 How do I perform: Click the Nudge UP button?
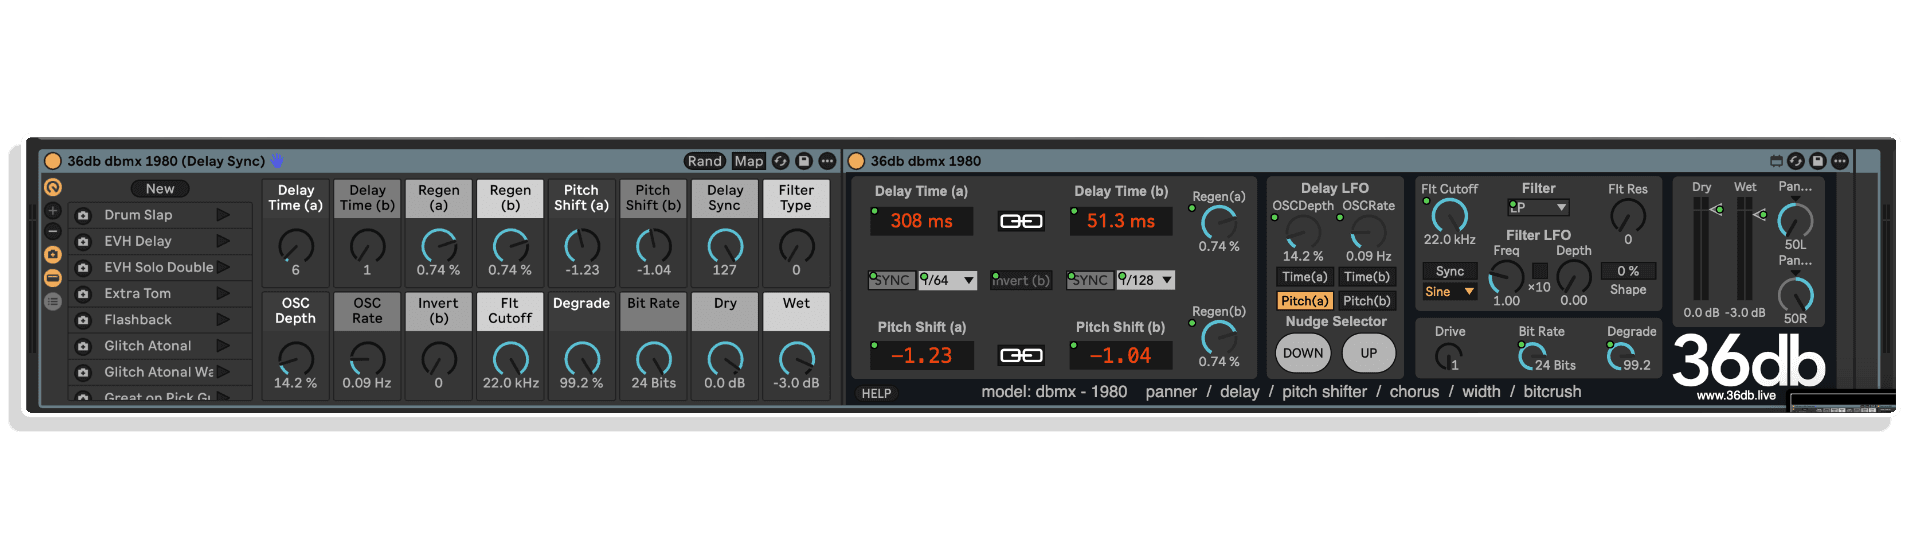[x=1368, y=353]
